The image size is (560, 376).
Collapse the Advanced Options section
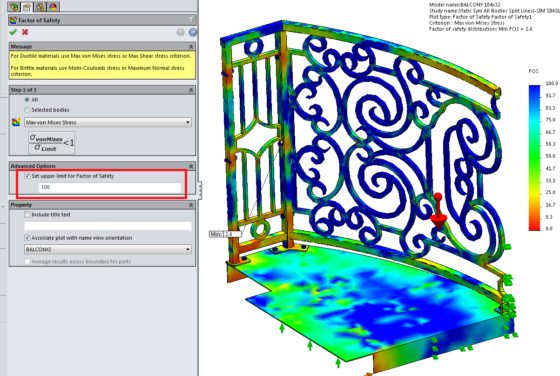(191, 166)
